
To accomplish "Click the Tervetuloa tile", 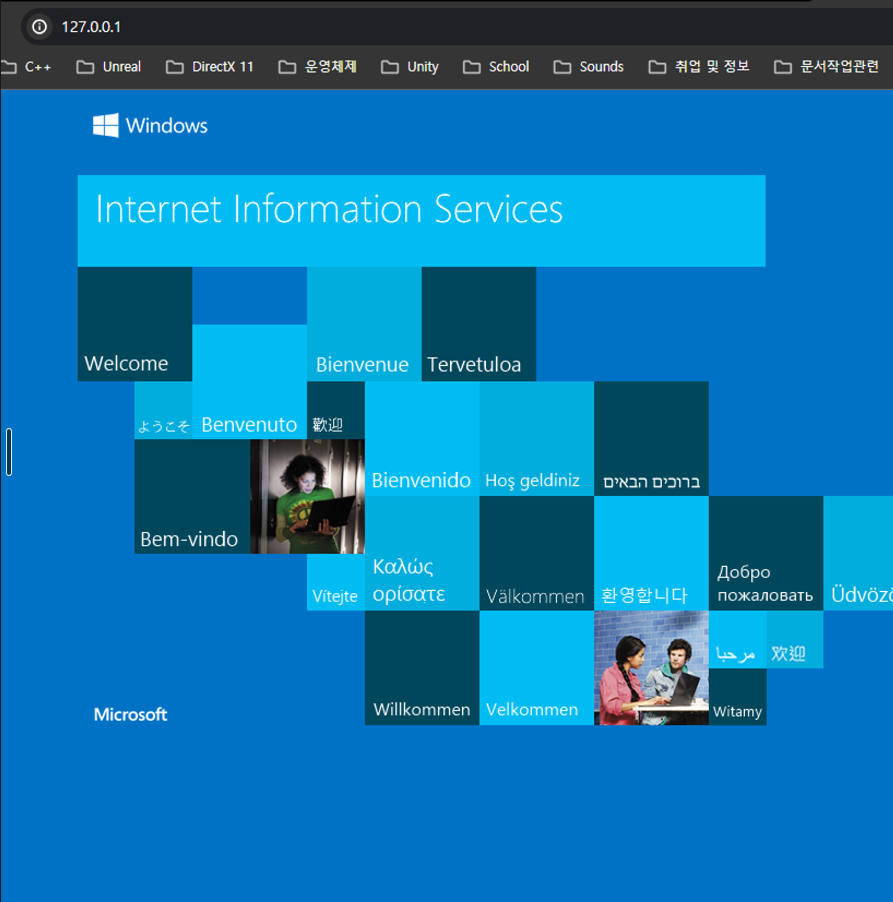I will 479,324.
